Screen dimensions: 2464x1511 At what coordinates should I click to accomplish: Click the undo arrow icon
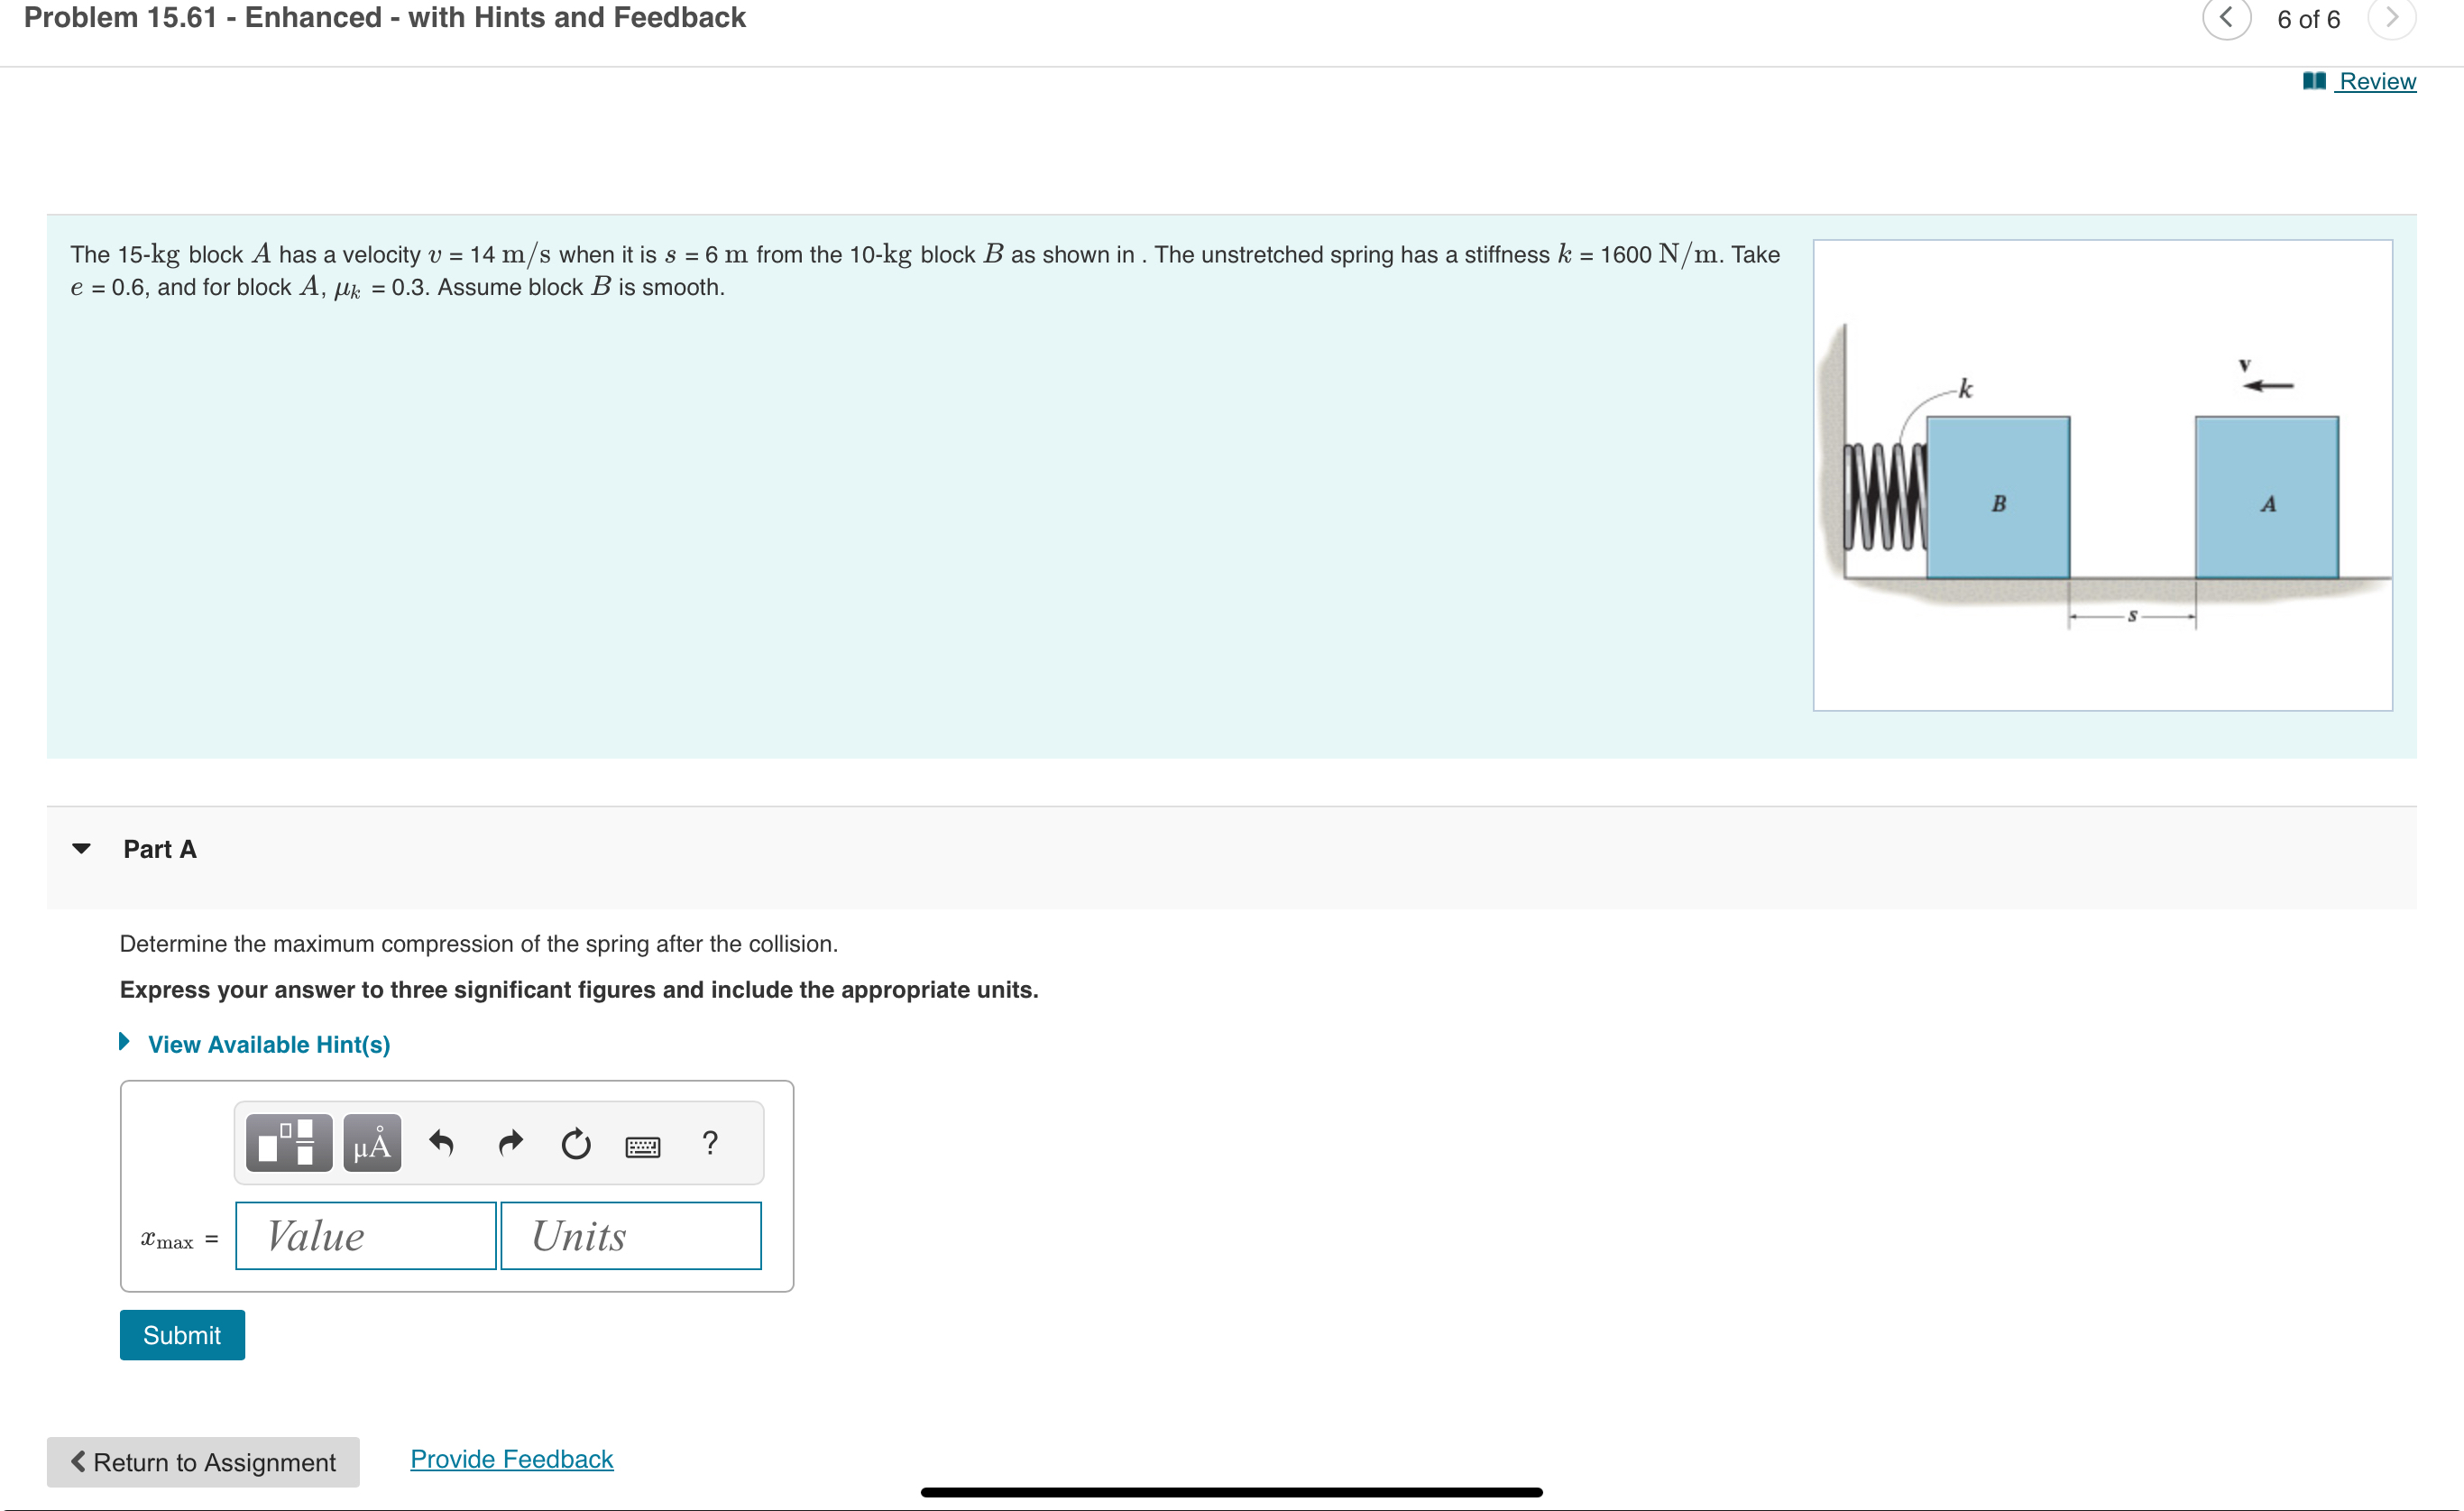tap(441, 1143)
